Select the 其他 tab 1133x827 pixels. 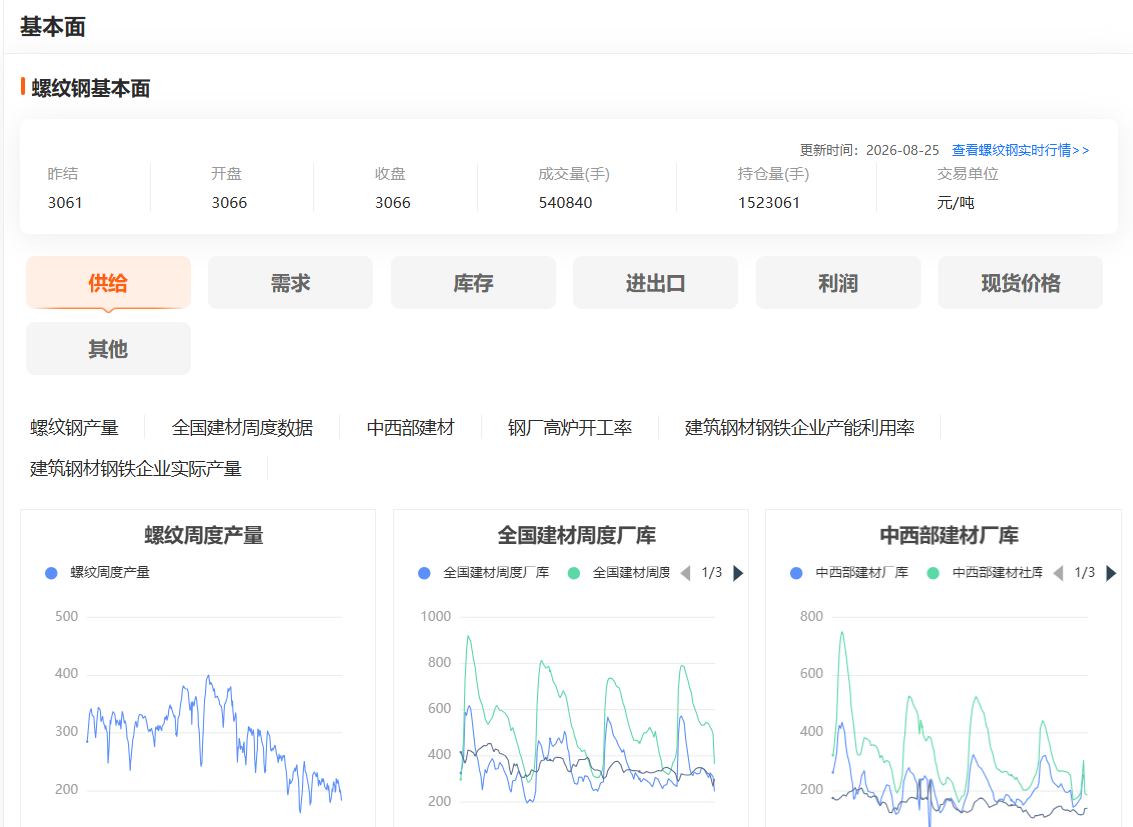108,349
